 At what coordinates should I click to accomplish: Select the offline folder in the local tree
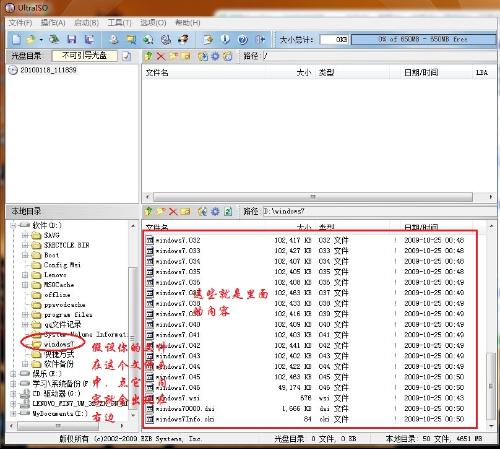57,295
